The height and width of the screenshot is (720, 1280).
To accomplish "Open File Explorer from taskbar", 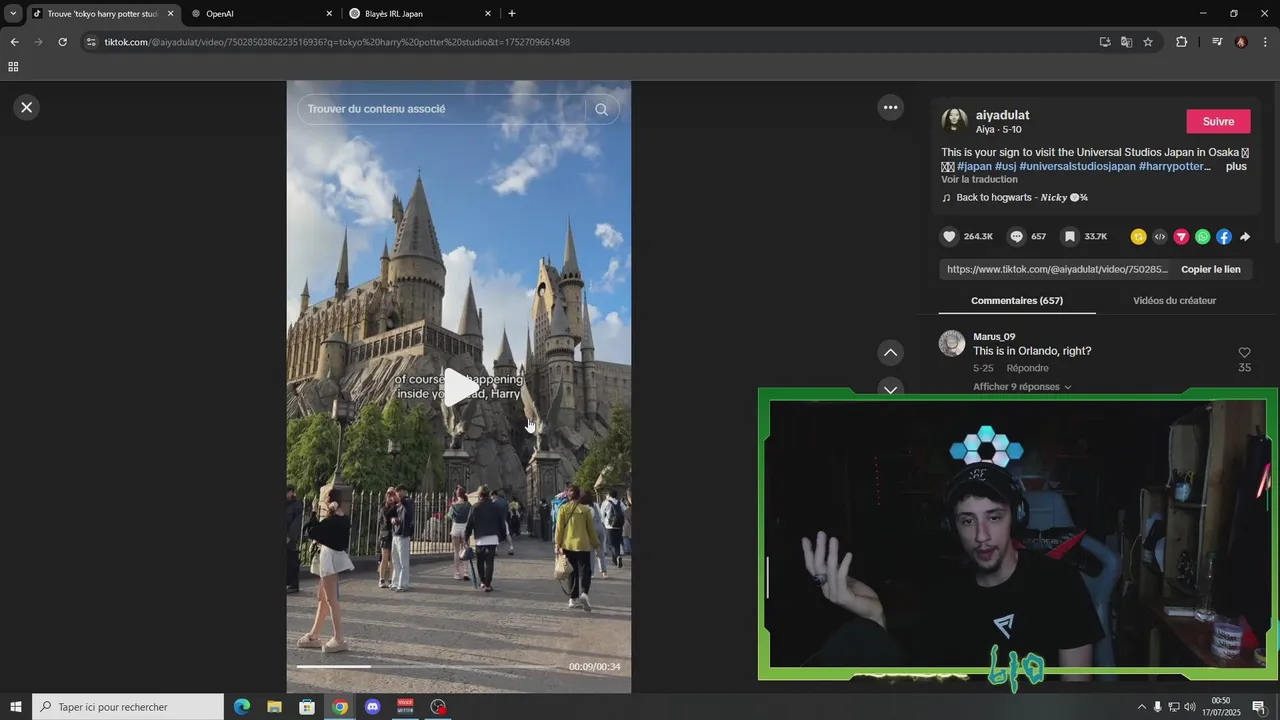I will 274,707.
